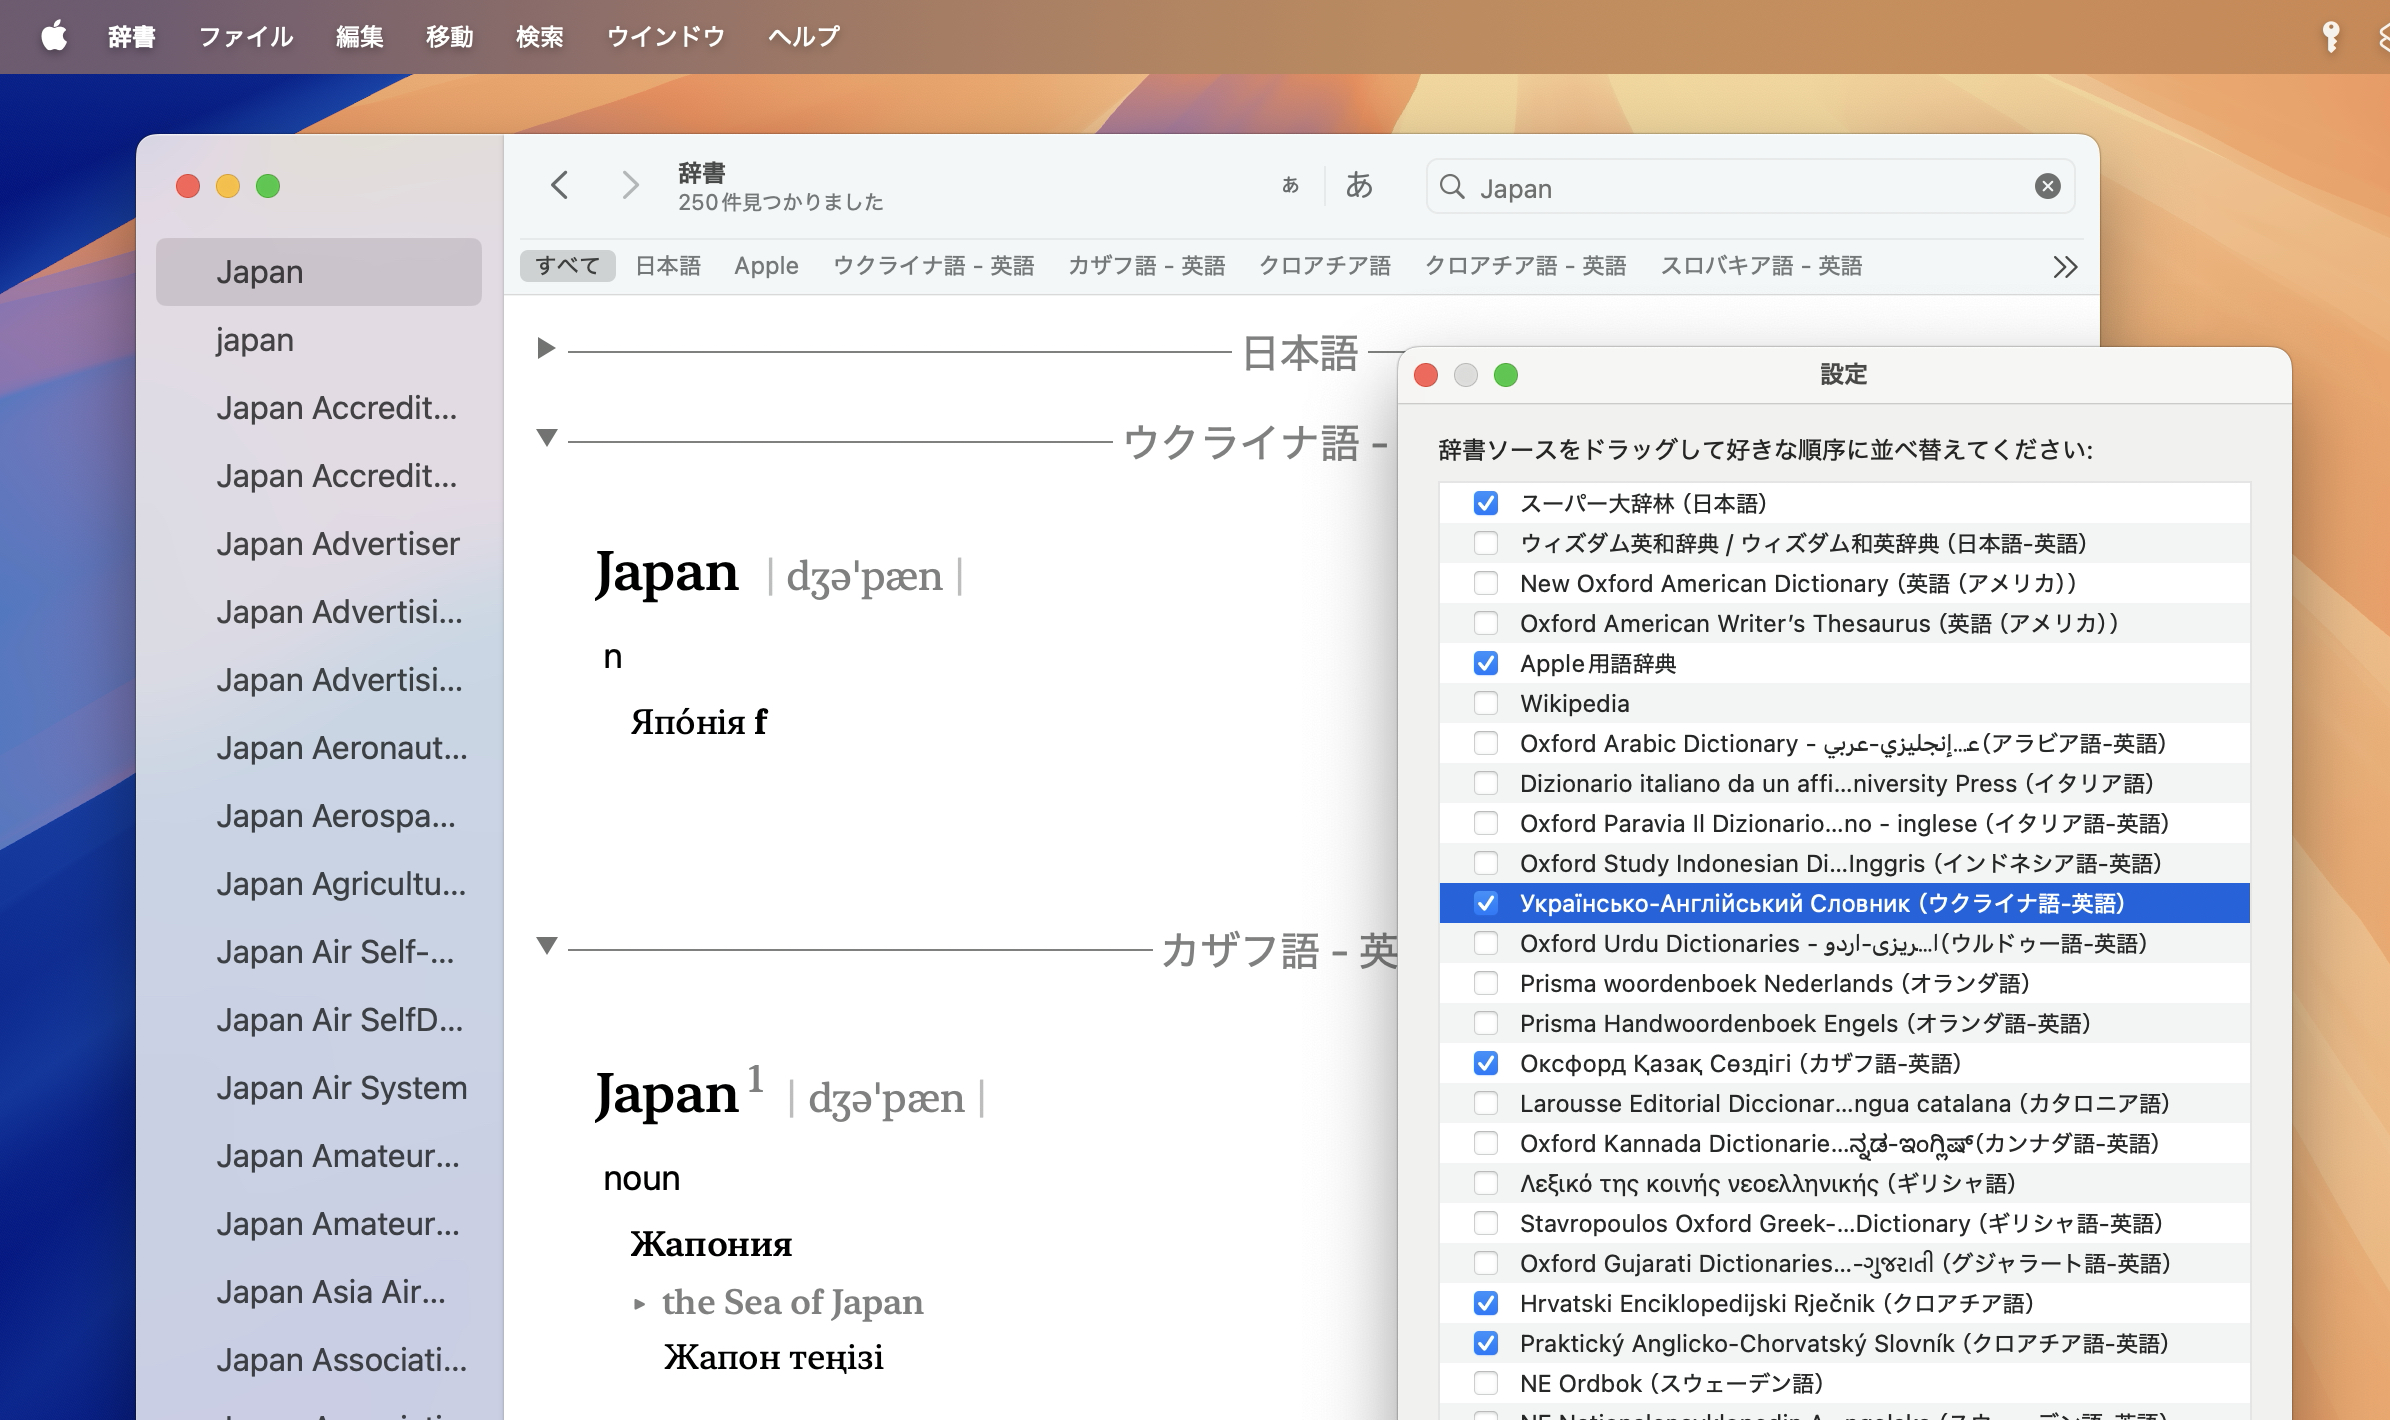Collapse the ウクライナ語 section triangle

tap(546, 438)
